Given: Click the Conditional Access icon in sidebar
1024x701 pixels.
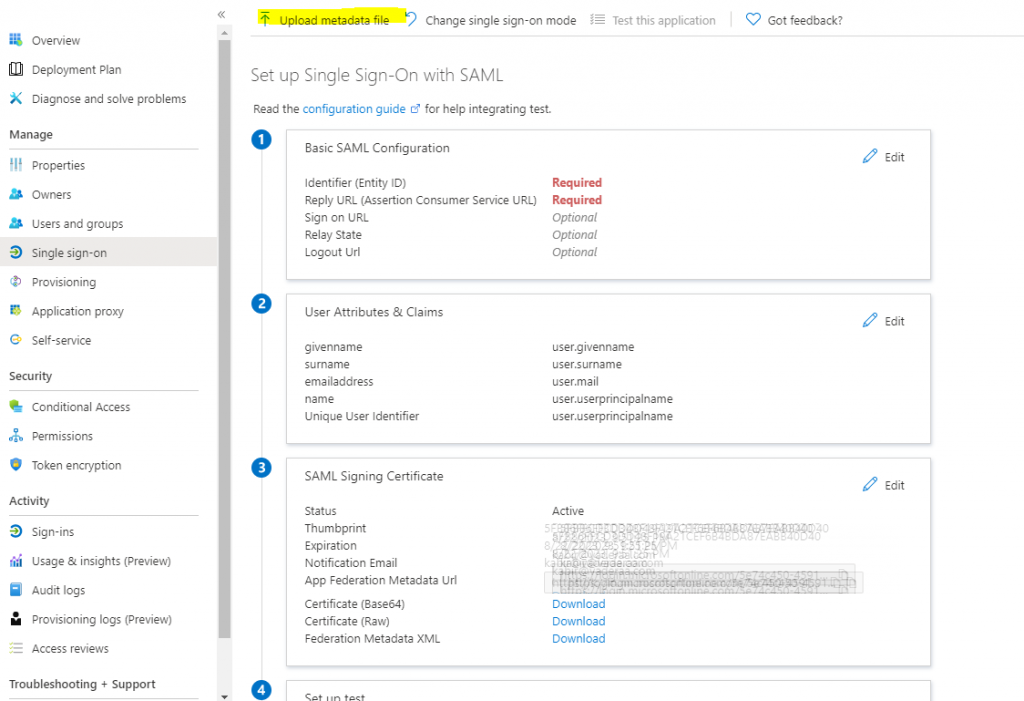Looking at the screenshot, I should pos(16,407).
